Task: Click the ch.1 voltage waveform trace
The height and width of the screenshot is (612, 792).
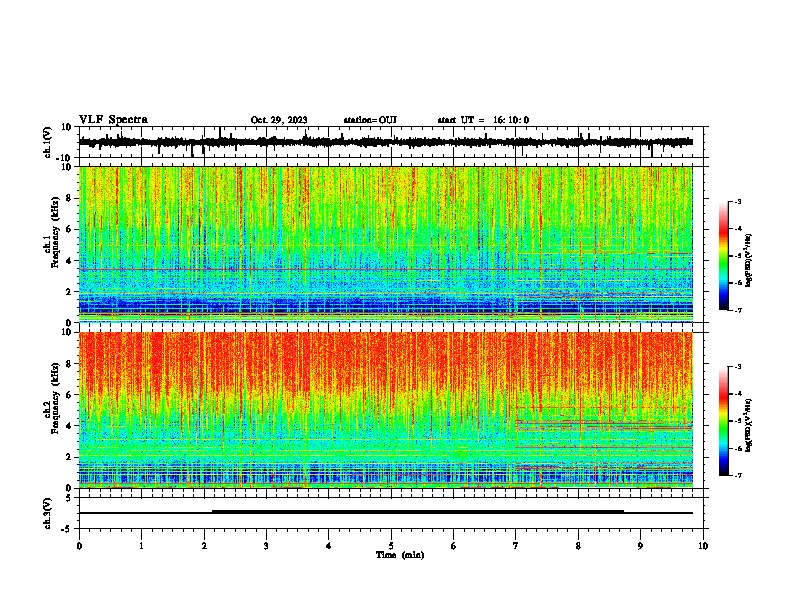Action: pyautogui.click(x=386, y=142)
